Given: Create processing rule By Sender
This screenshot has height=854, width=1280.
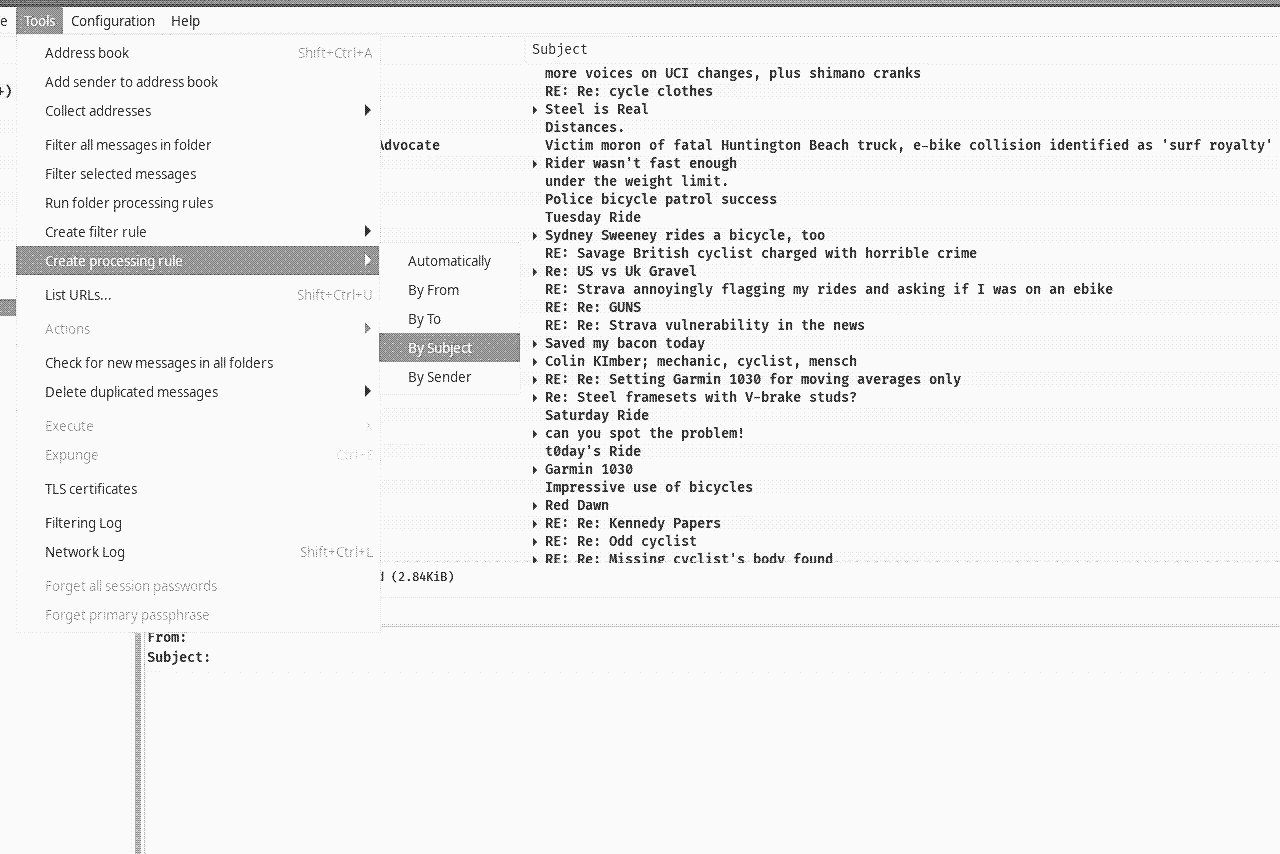Looking at the screenshot, I should click(450, 377).
